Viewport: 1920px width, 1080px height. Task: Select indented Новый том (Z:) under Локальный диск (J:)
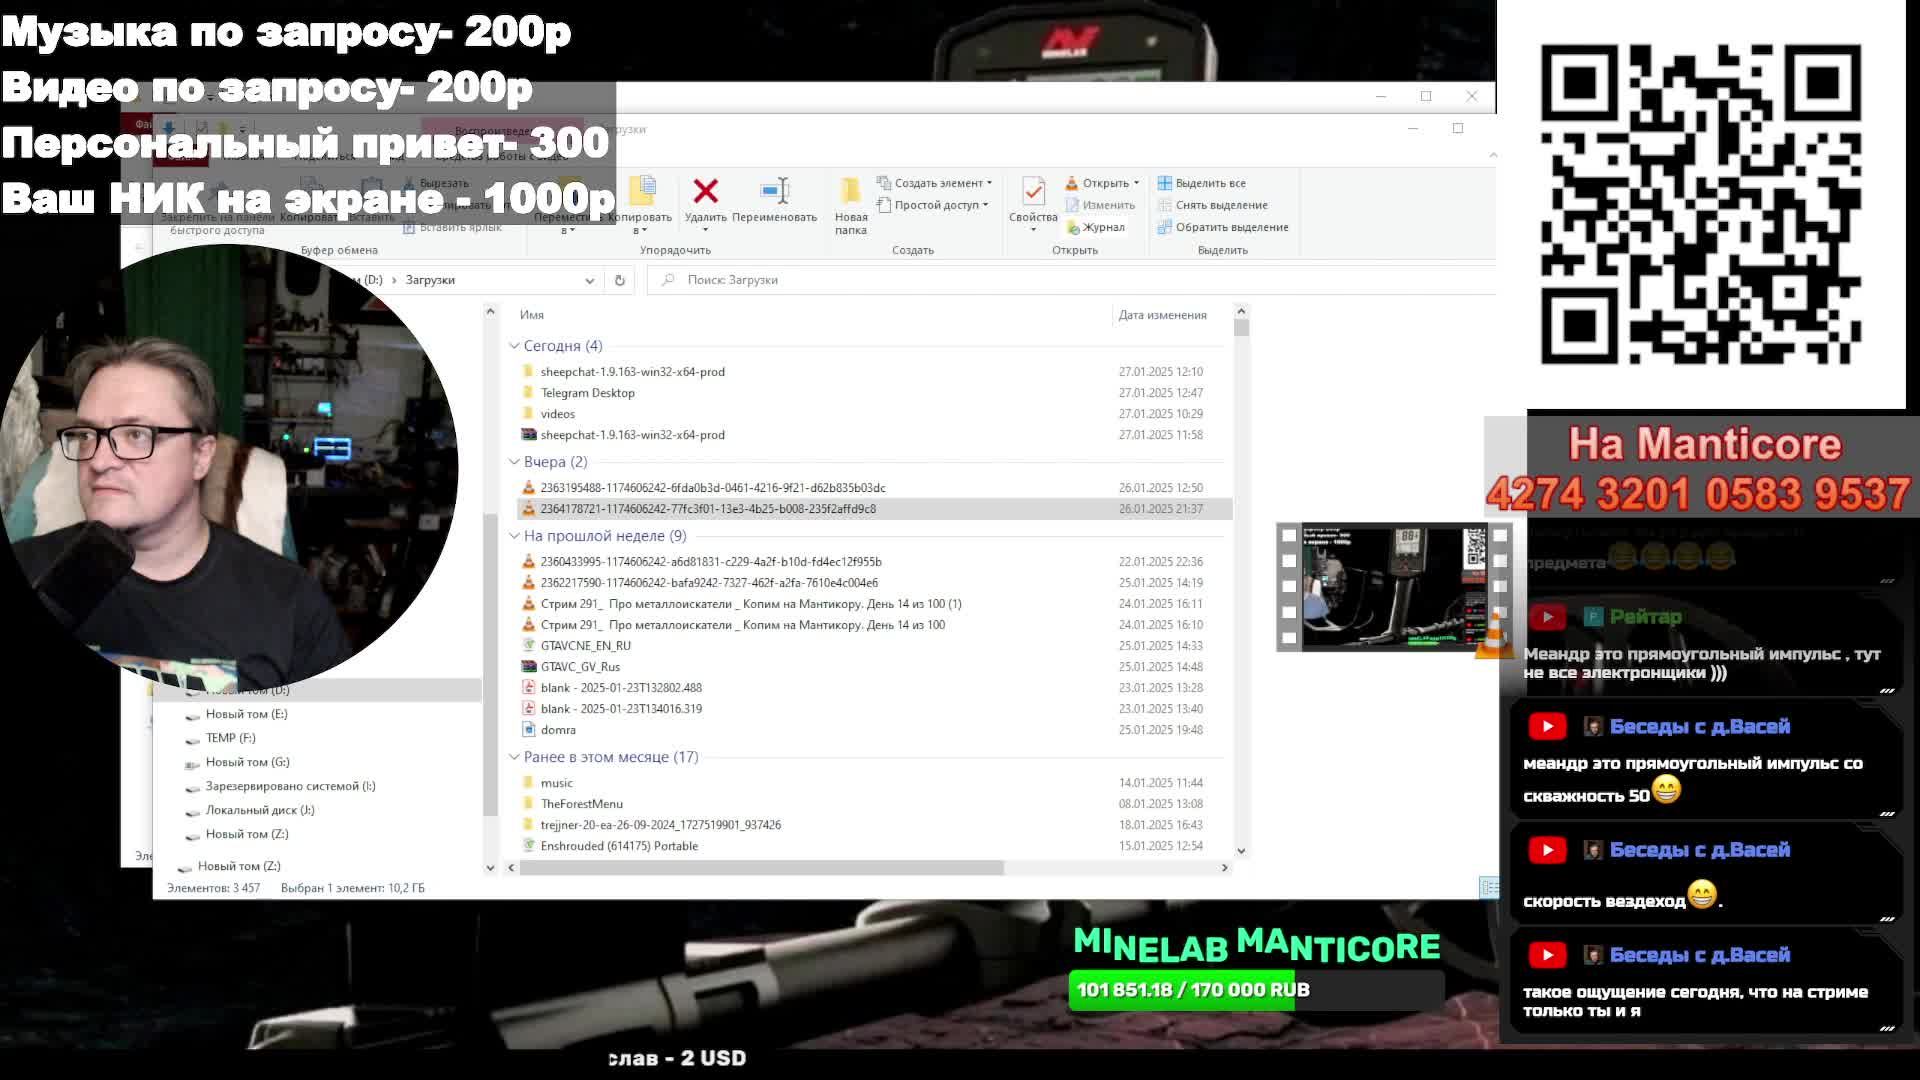pyautogui.click(x=247, y=834)
